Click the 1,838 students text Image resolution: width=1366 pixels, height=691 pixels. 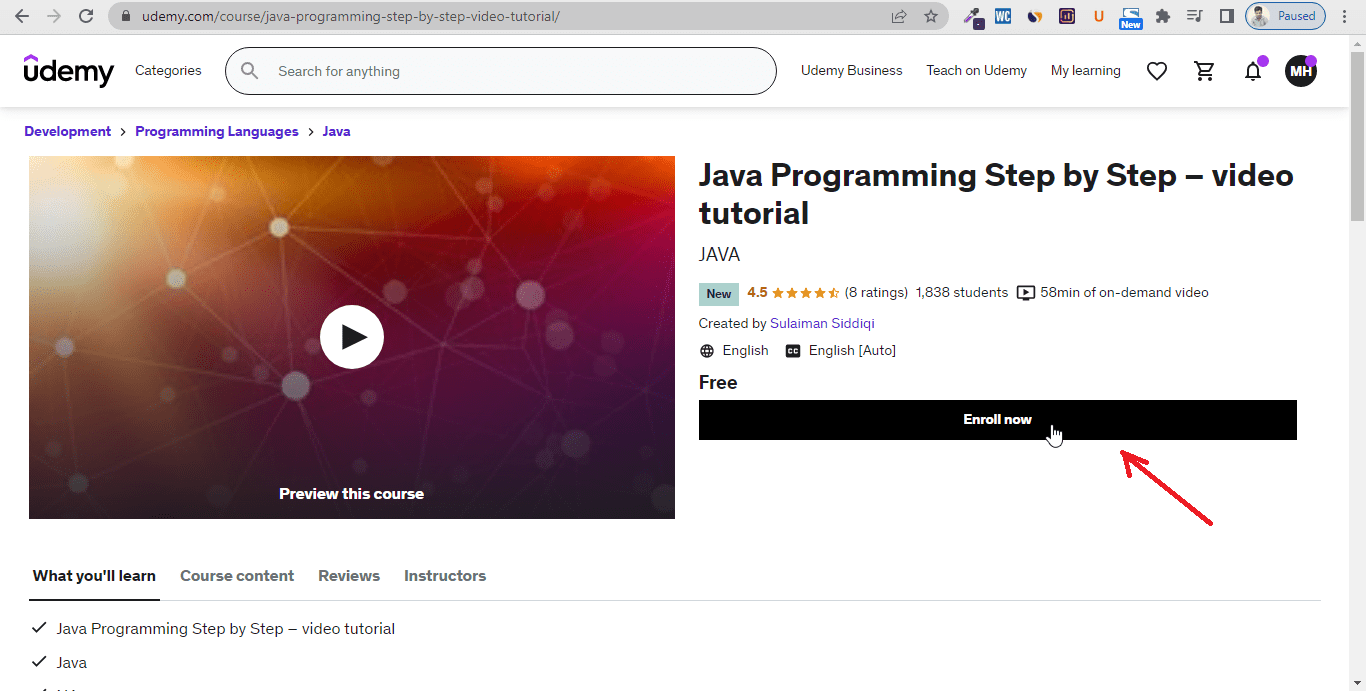coord(962,293)
